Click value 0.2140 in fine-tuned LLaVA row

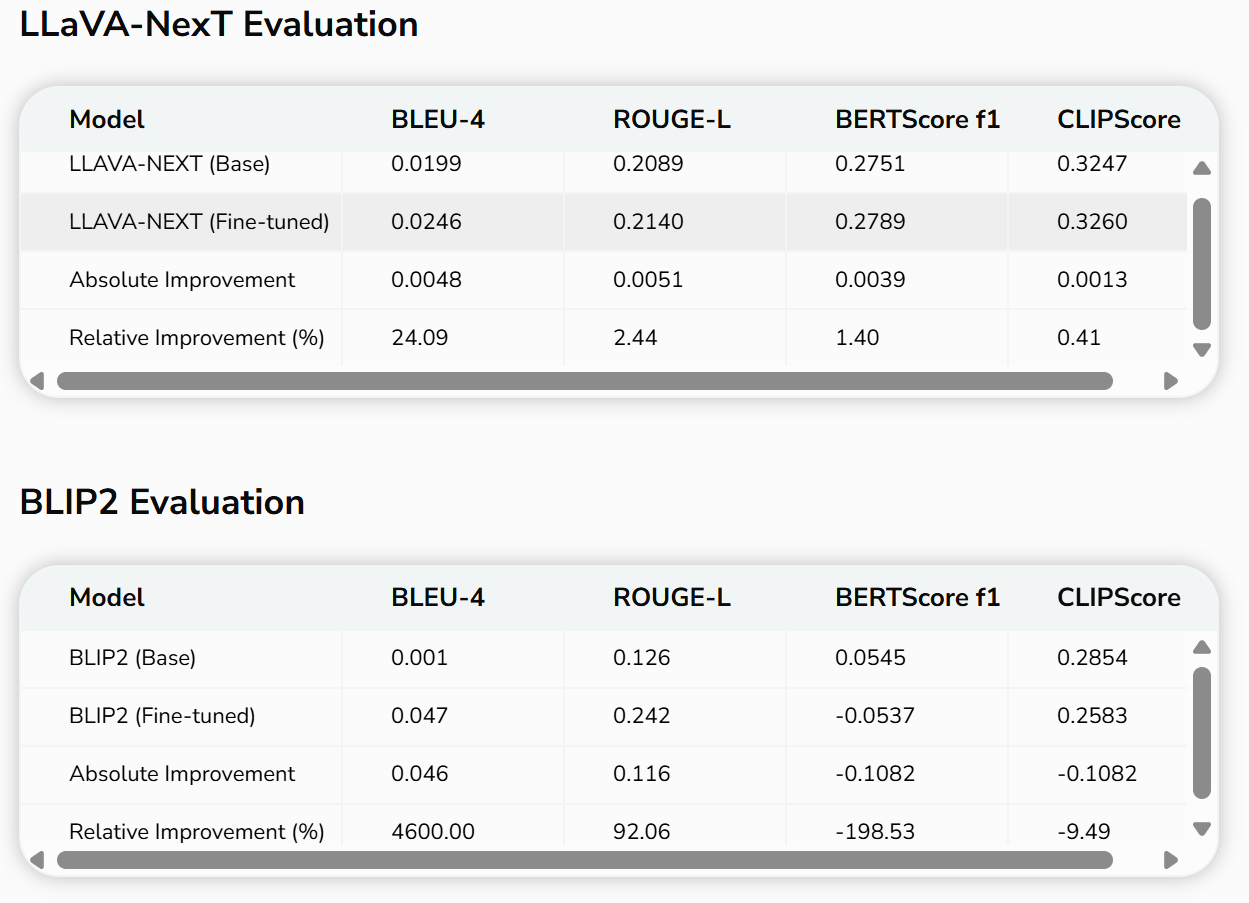pyautogui.click(x=648, y=222)
